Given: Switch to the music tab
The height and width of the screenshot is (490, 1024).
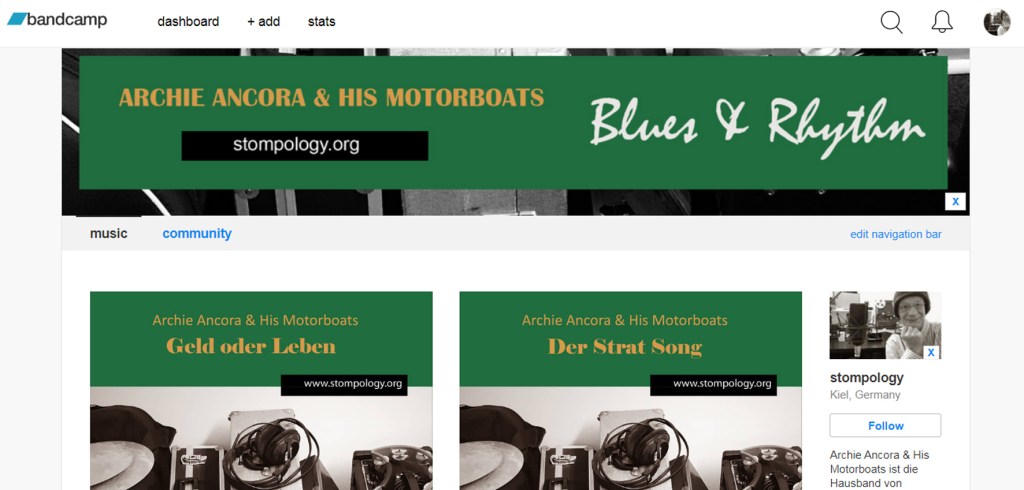Looking at the screenshot, I should [108, 233].
